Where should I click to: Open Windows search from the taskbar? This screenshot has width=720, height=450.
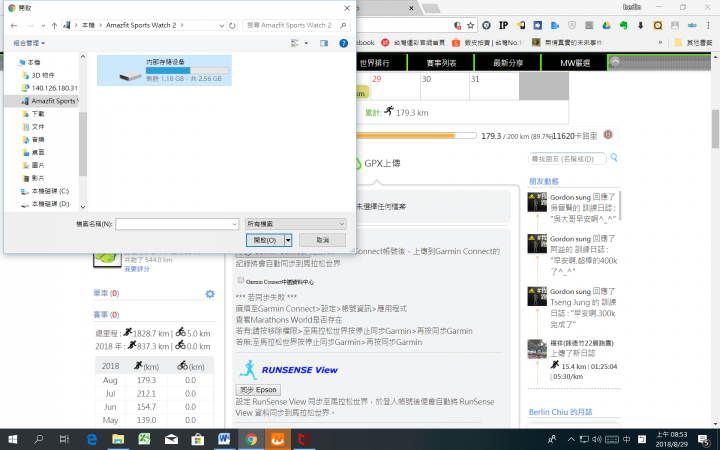39,439
